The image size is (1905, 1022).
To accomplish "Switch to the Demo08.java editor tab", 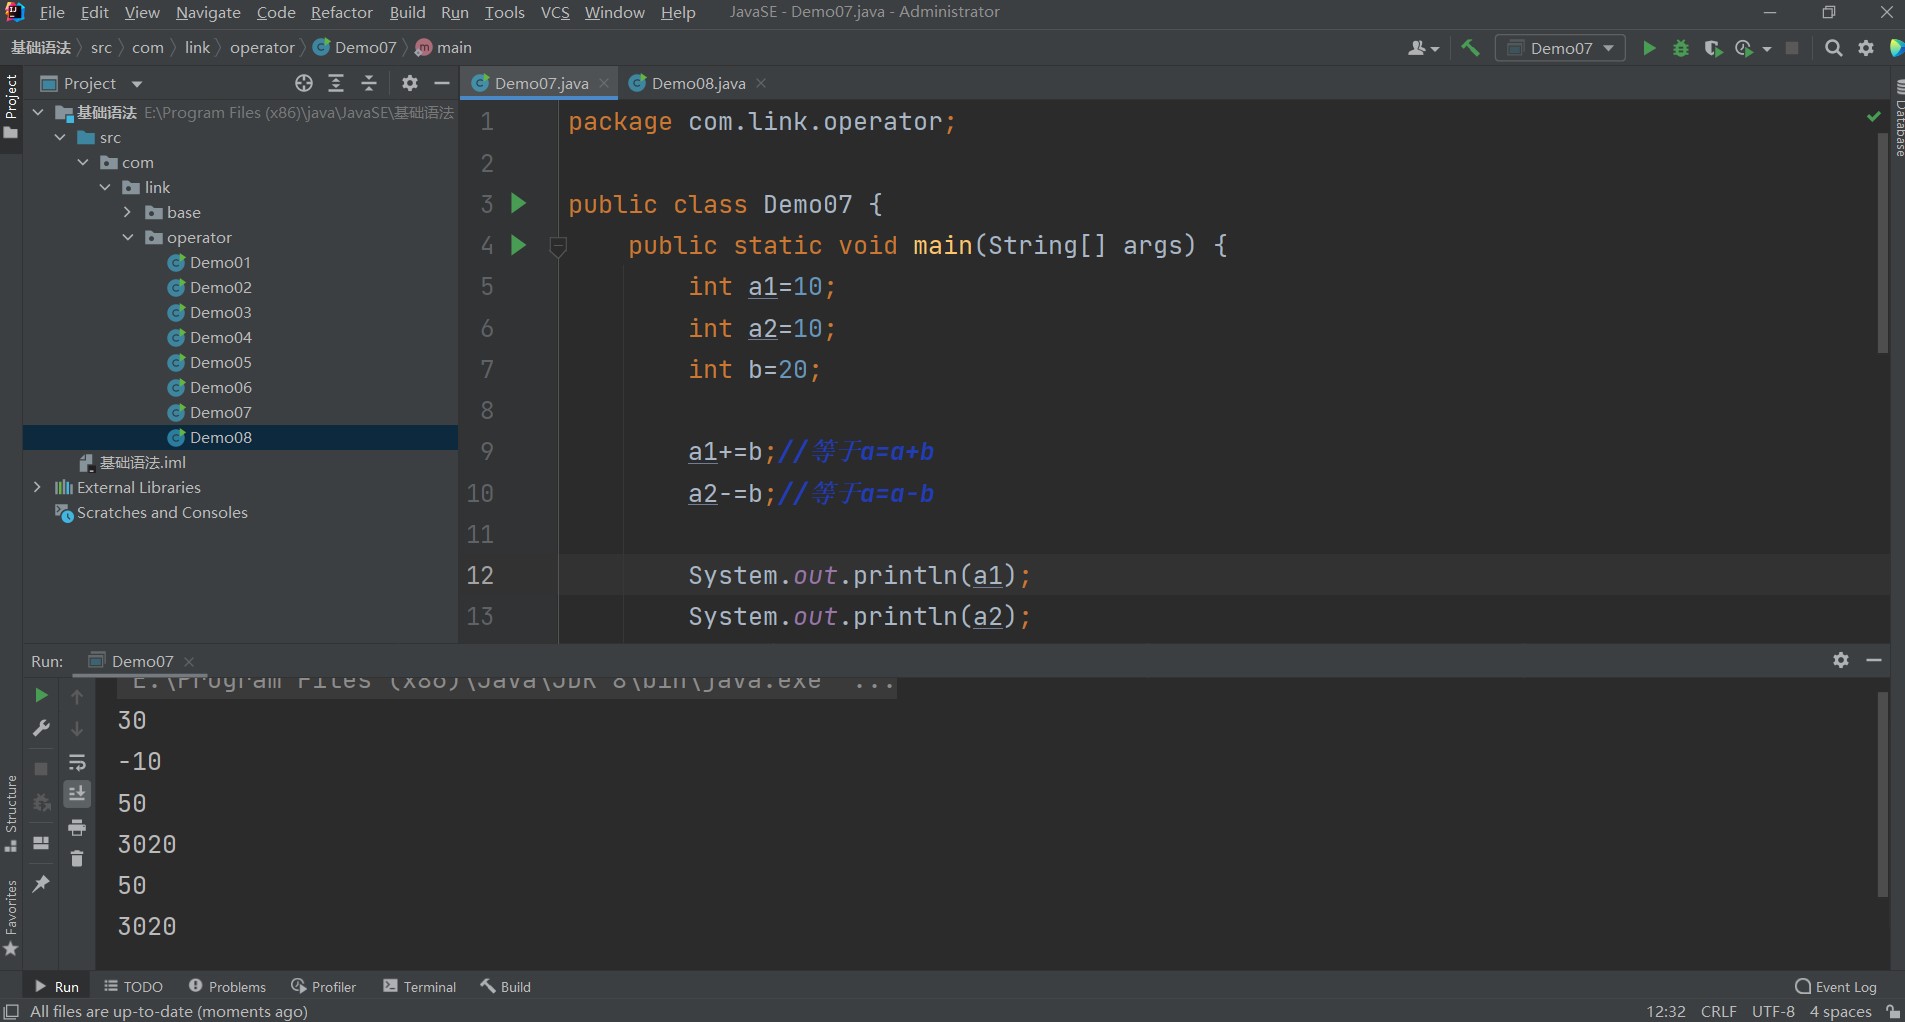I will (x=698, y=83).
